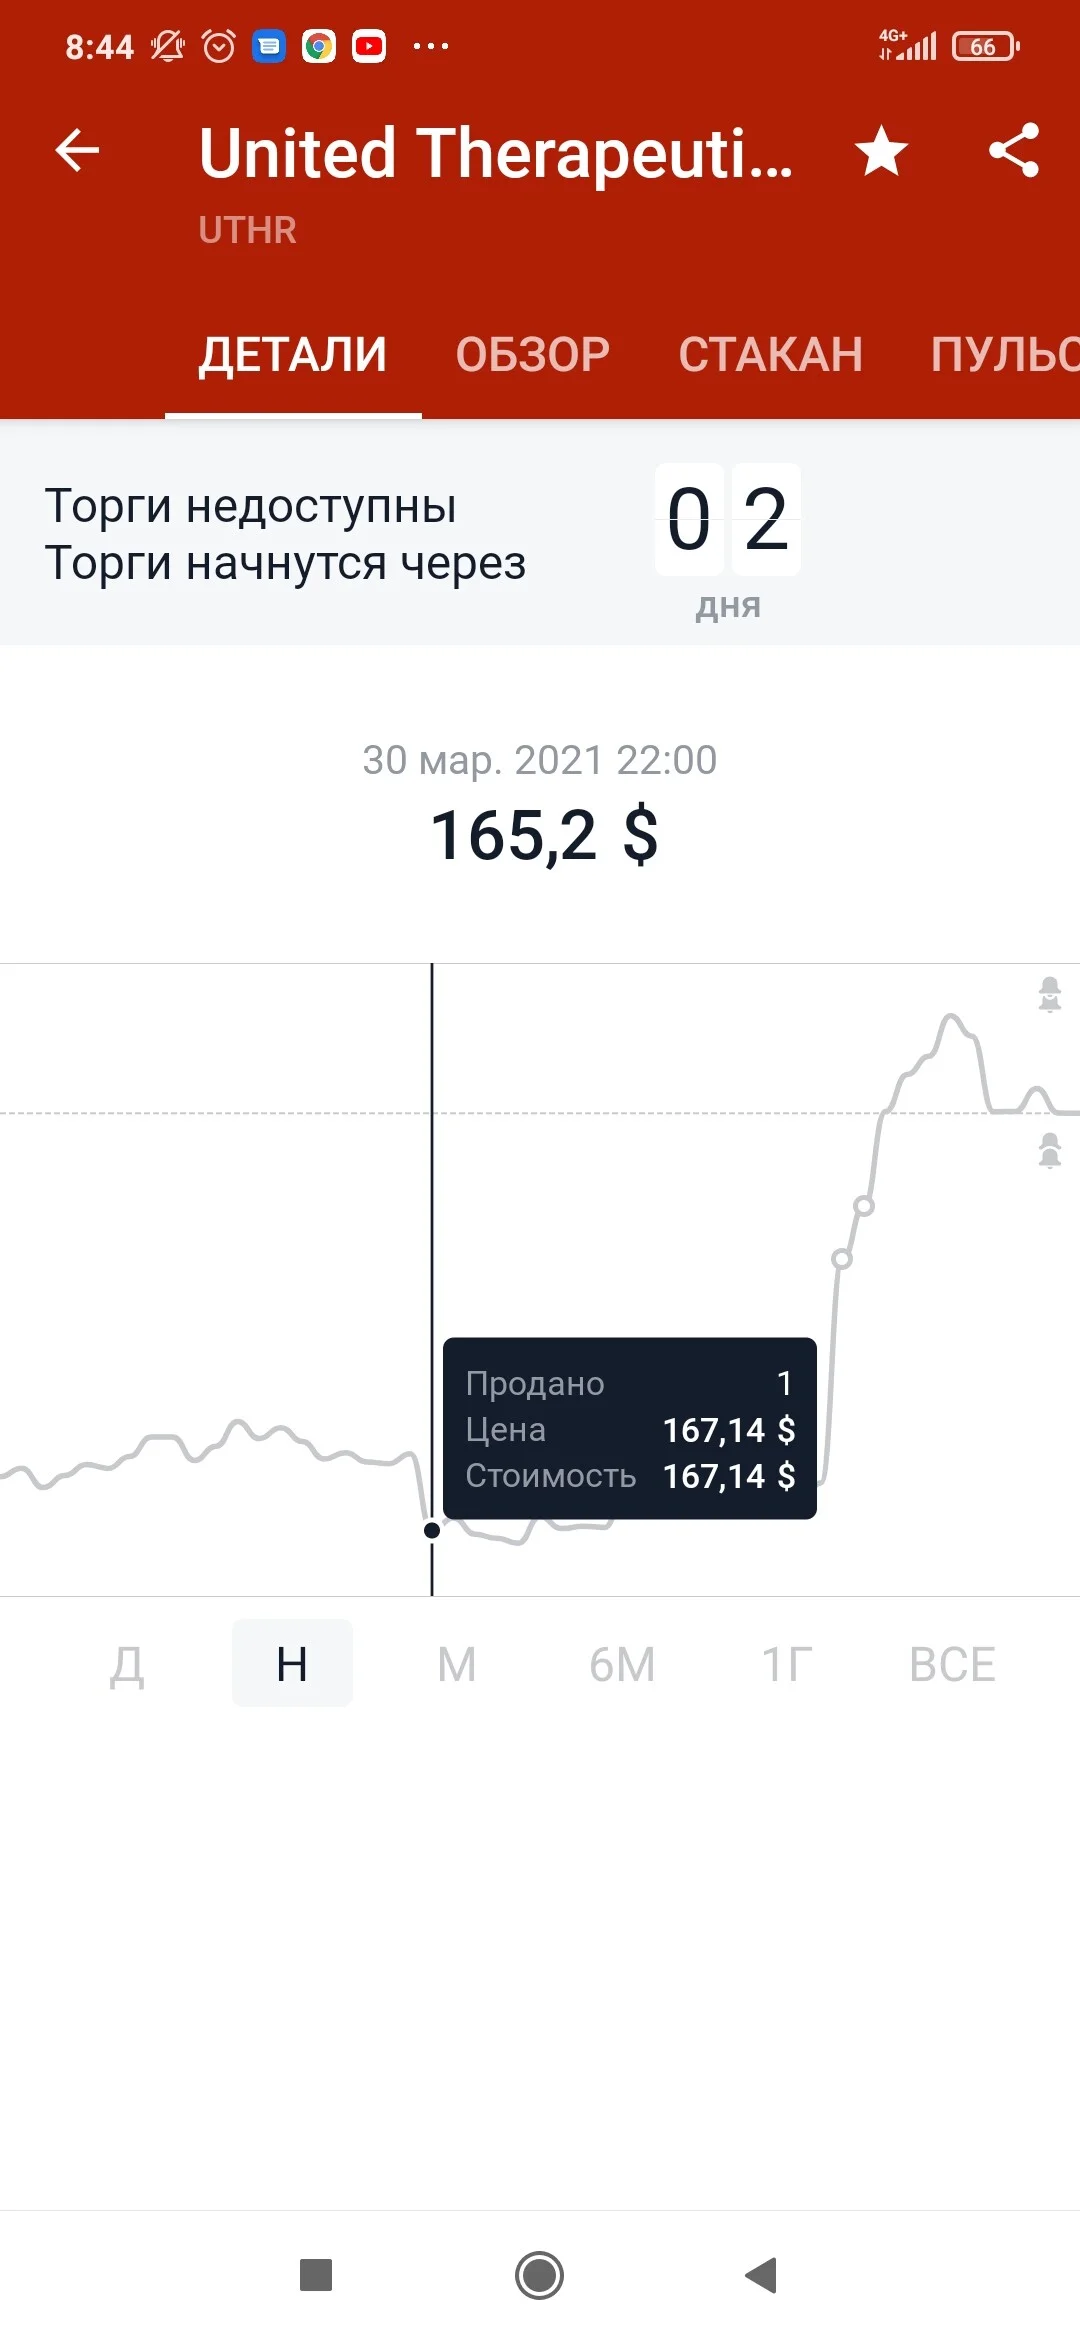Toggle the favorite star icon
This screenshot has width=1080, height=2340.
882,152
